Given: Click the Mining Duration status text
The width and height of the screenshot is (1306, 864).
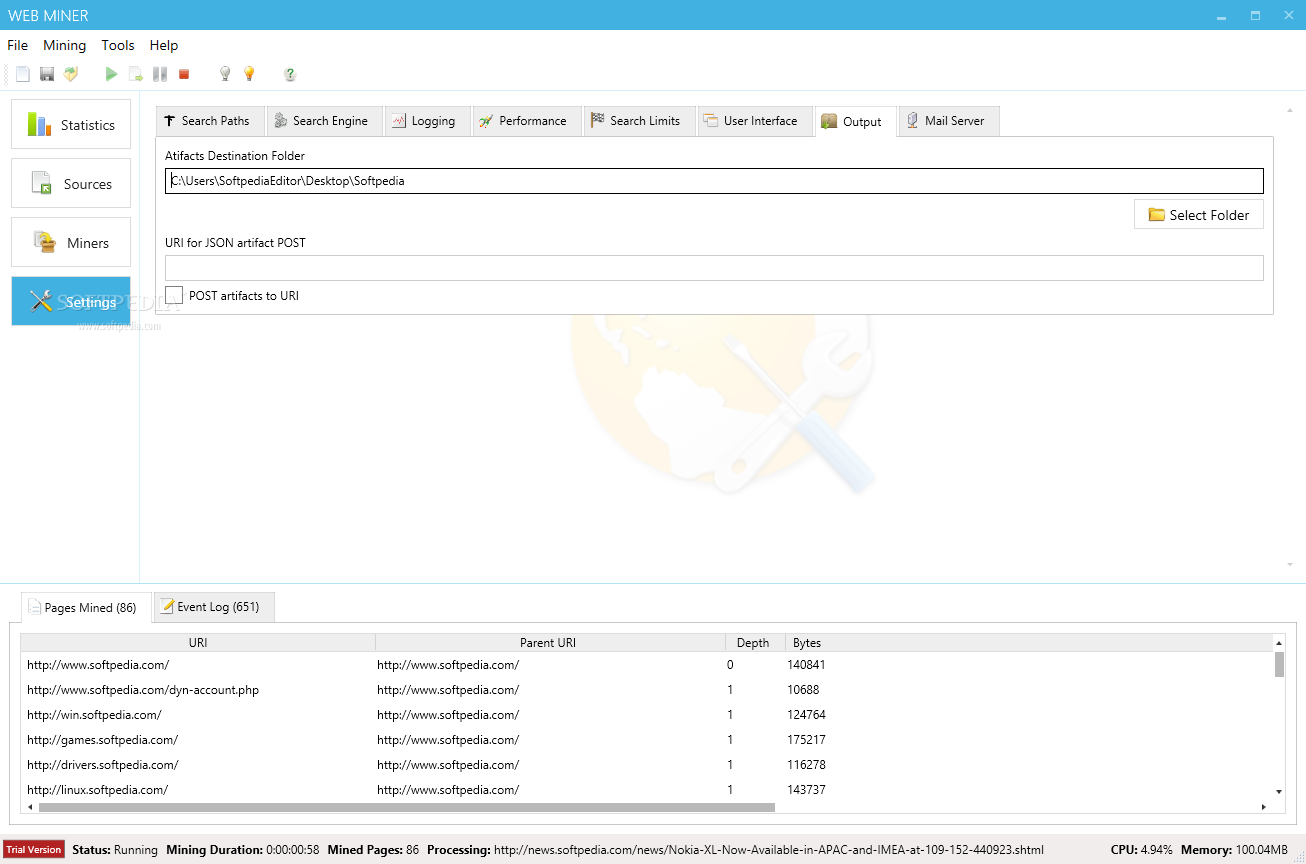Looking at the screenshot, I should coord(243,850).
